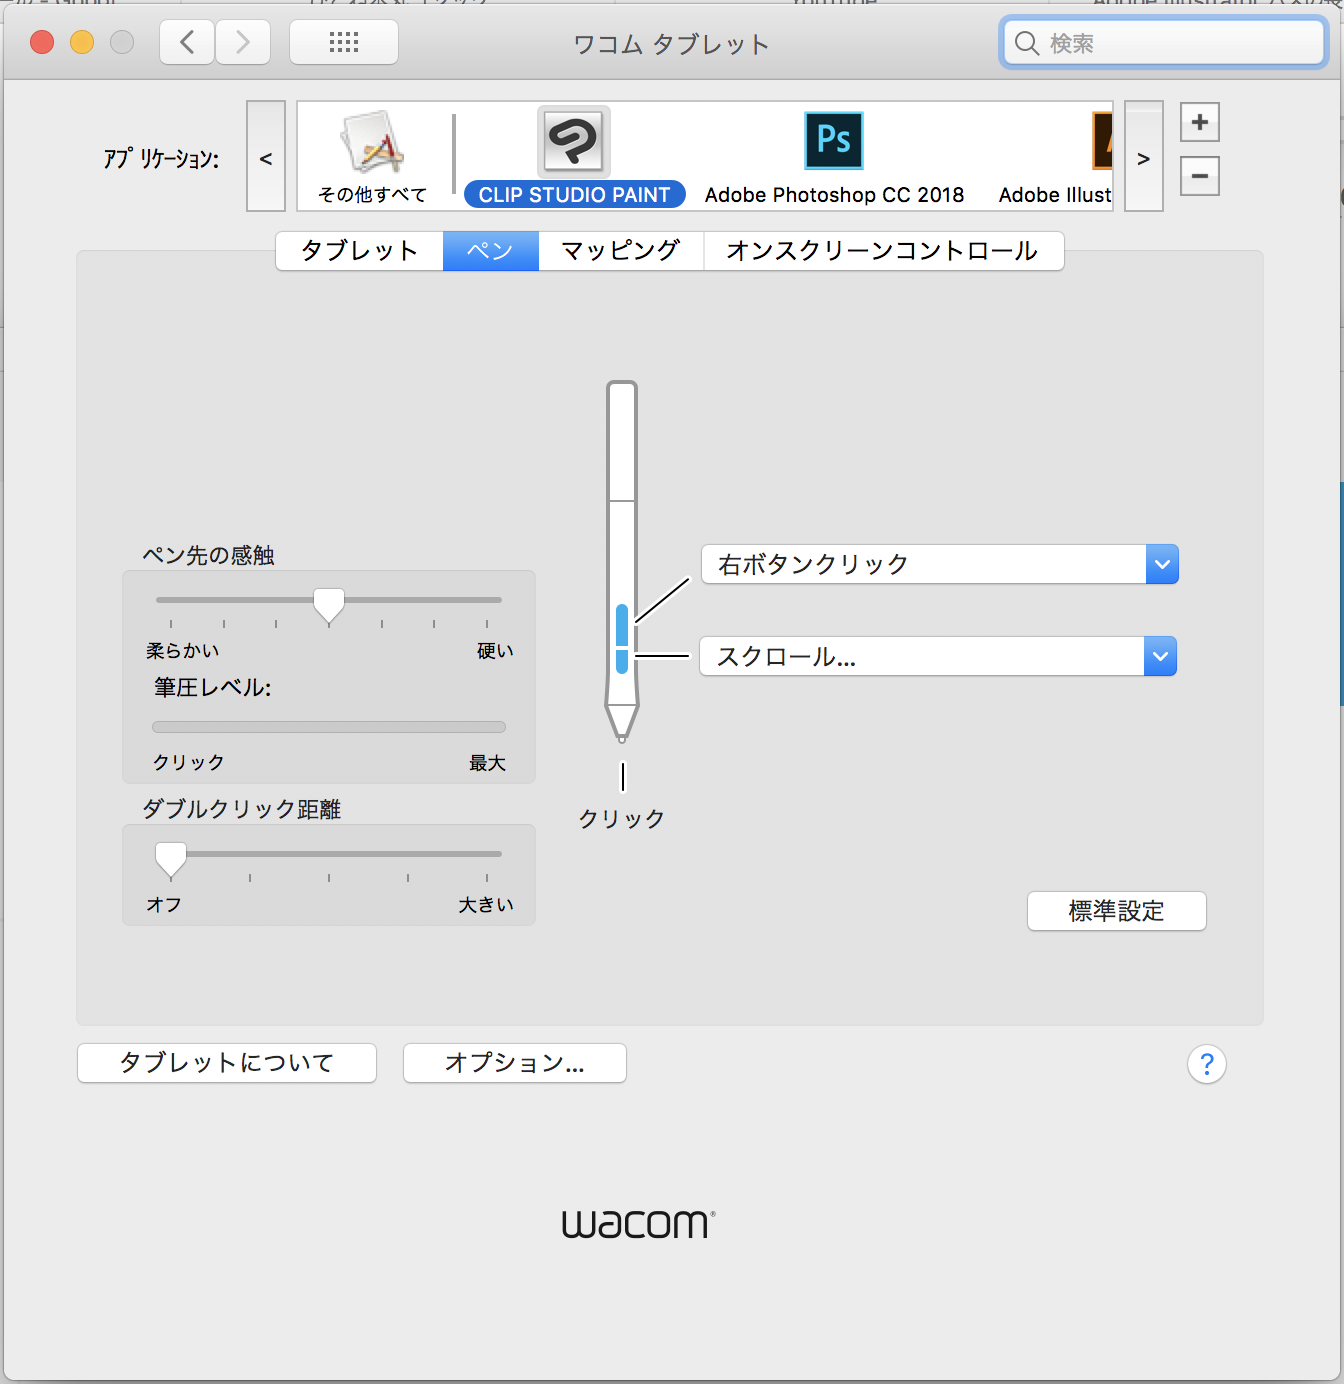Close the ワコム タブレット window
This screenshot has height=1384, width=1344.
[42, 42]
